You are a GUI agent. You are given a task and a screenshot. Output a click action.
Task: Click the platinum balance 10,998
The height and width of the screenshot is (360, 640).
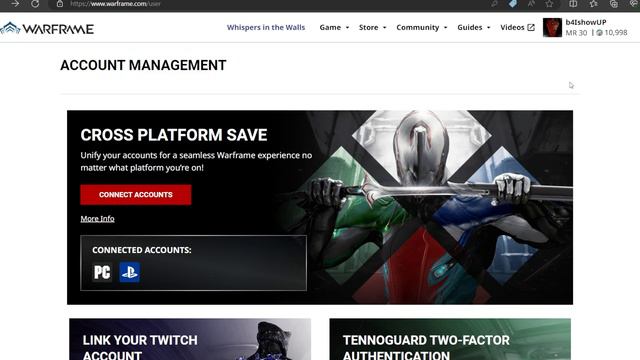coord(611,33)
